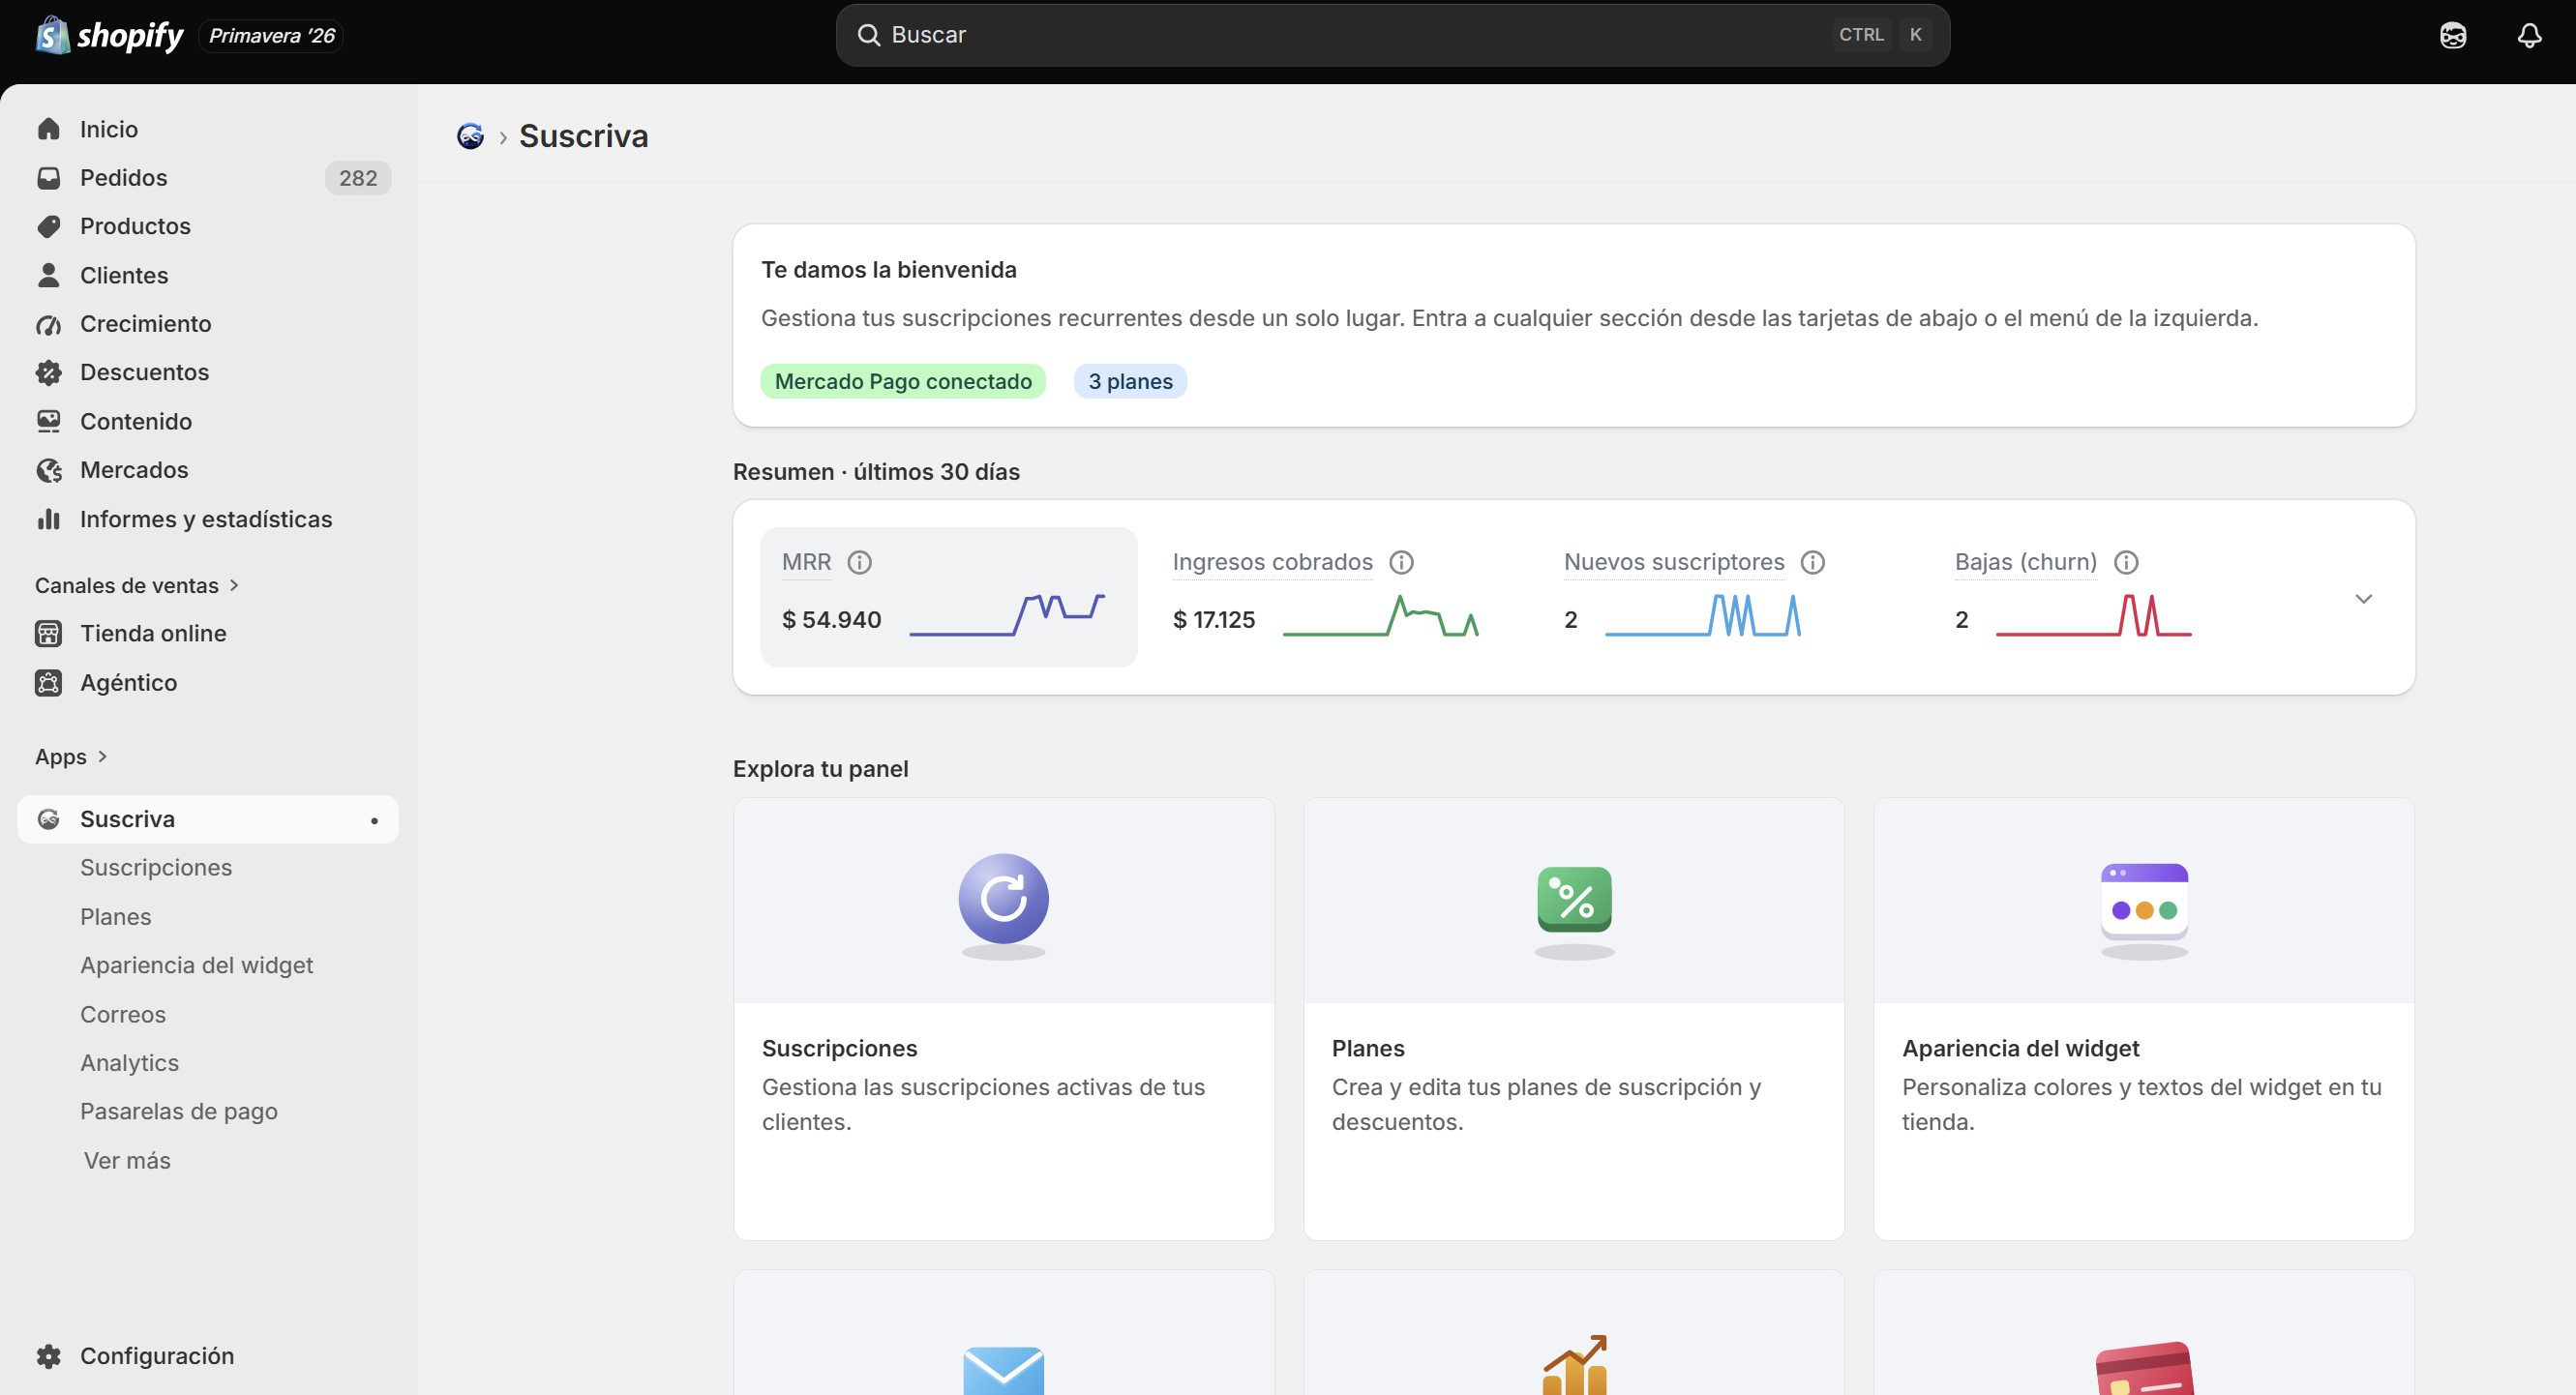Screen dimensions: 2576x1395
Task: Click the Bajas (churn) info icon
Action: click(x=2126, y=562)
